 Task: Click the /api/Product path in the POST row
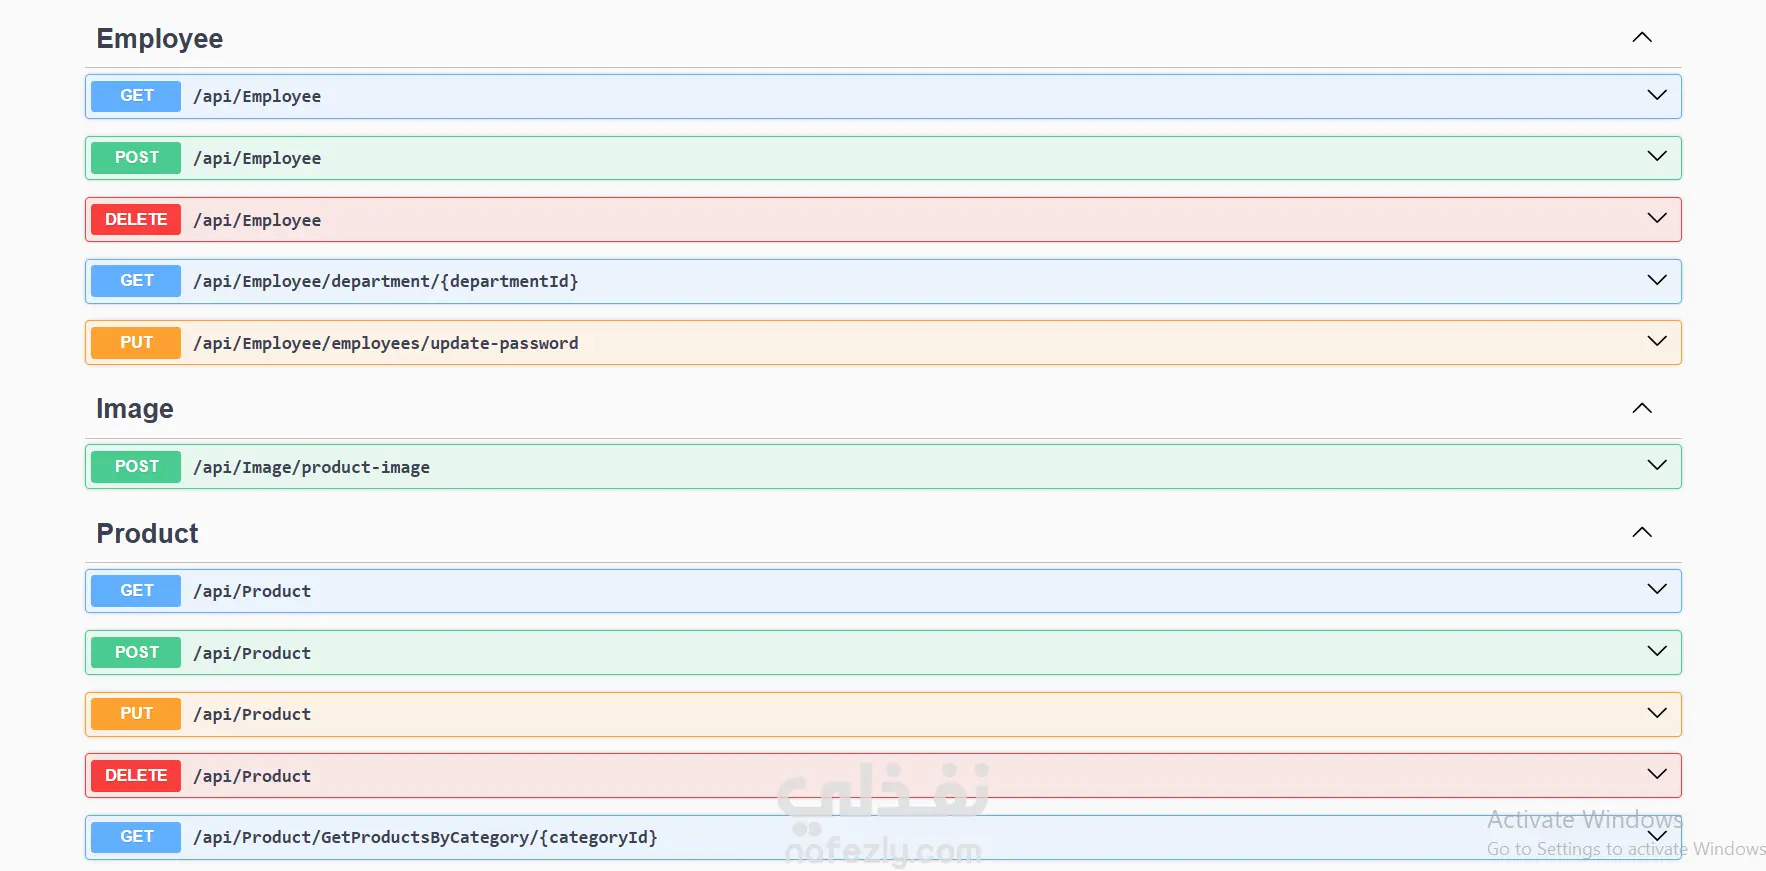252,654
